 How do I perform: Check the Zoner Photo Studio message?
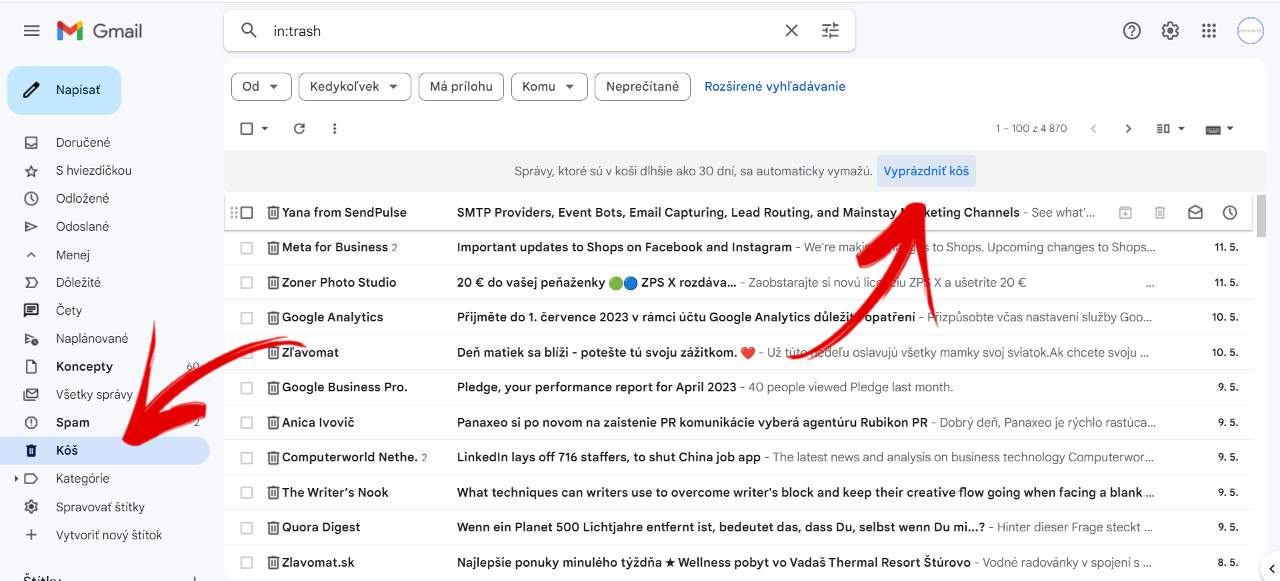pos(247,283)
